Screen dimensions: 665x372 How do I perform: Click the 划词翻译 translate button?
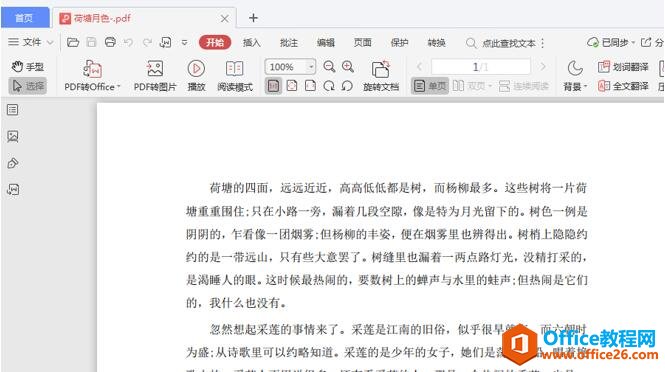coord(623,67)
